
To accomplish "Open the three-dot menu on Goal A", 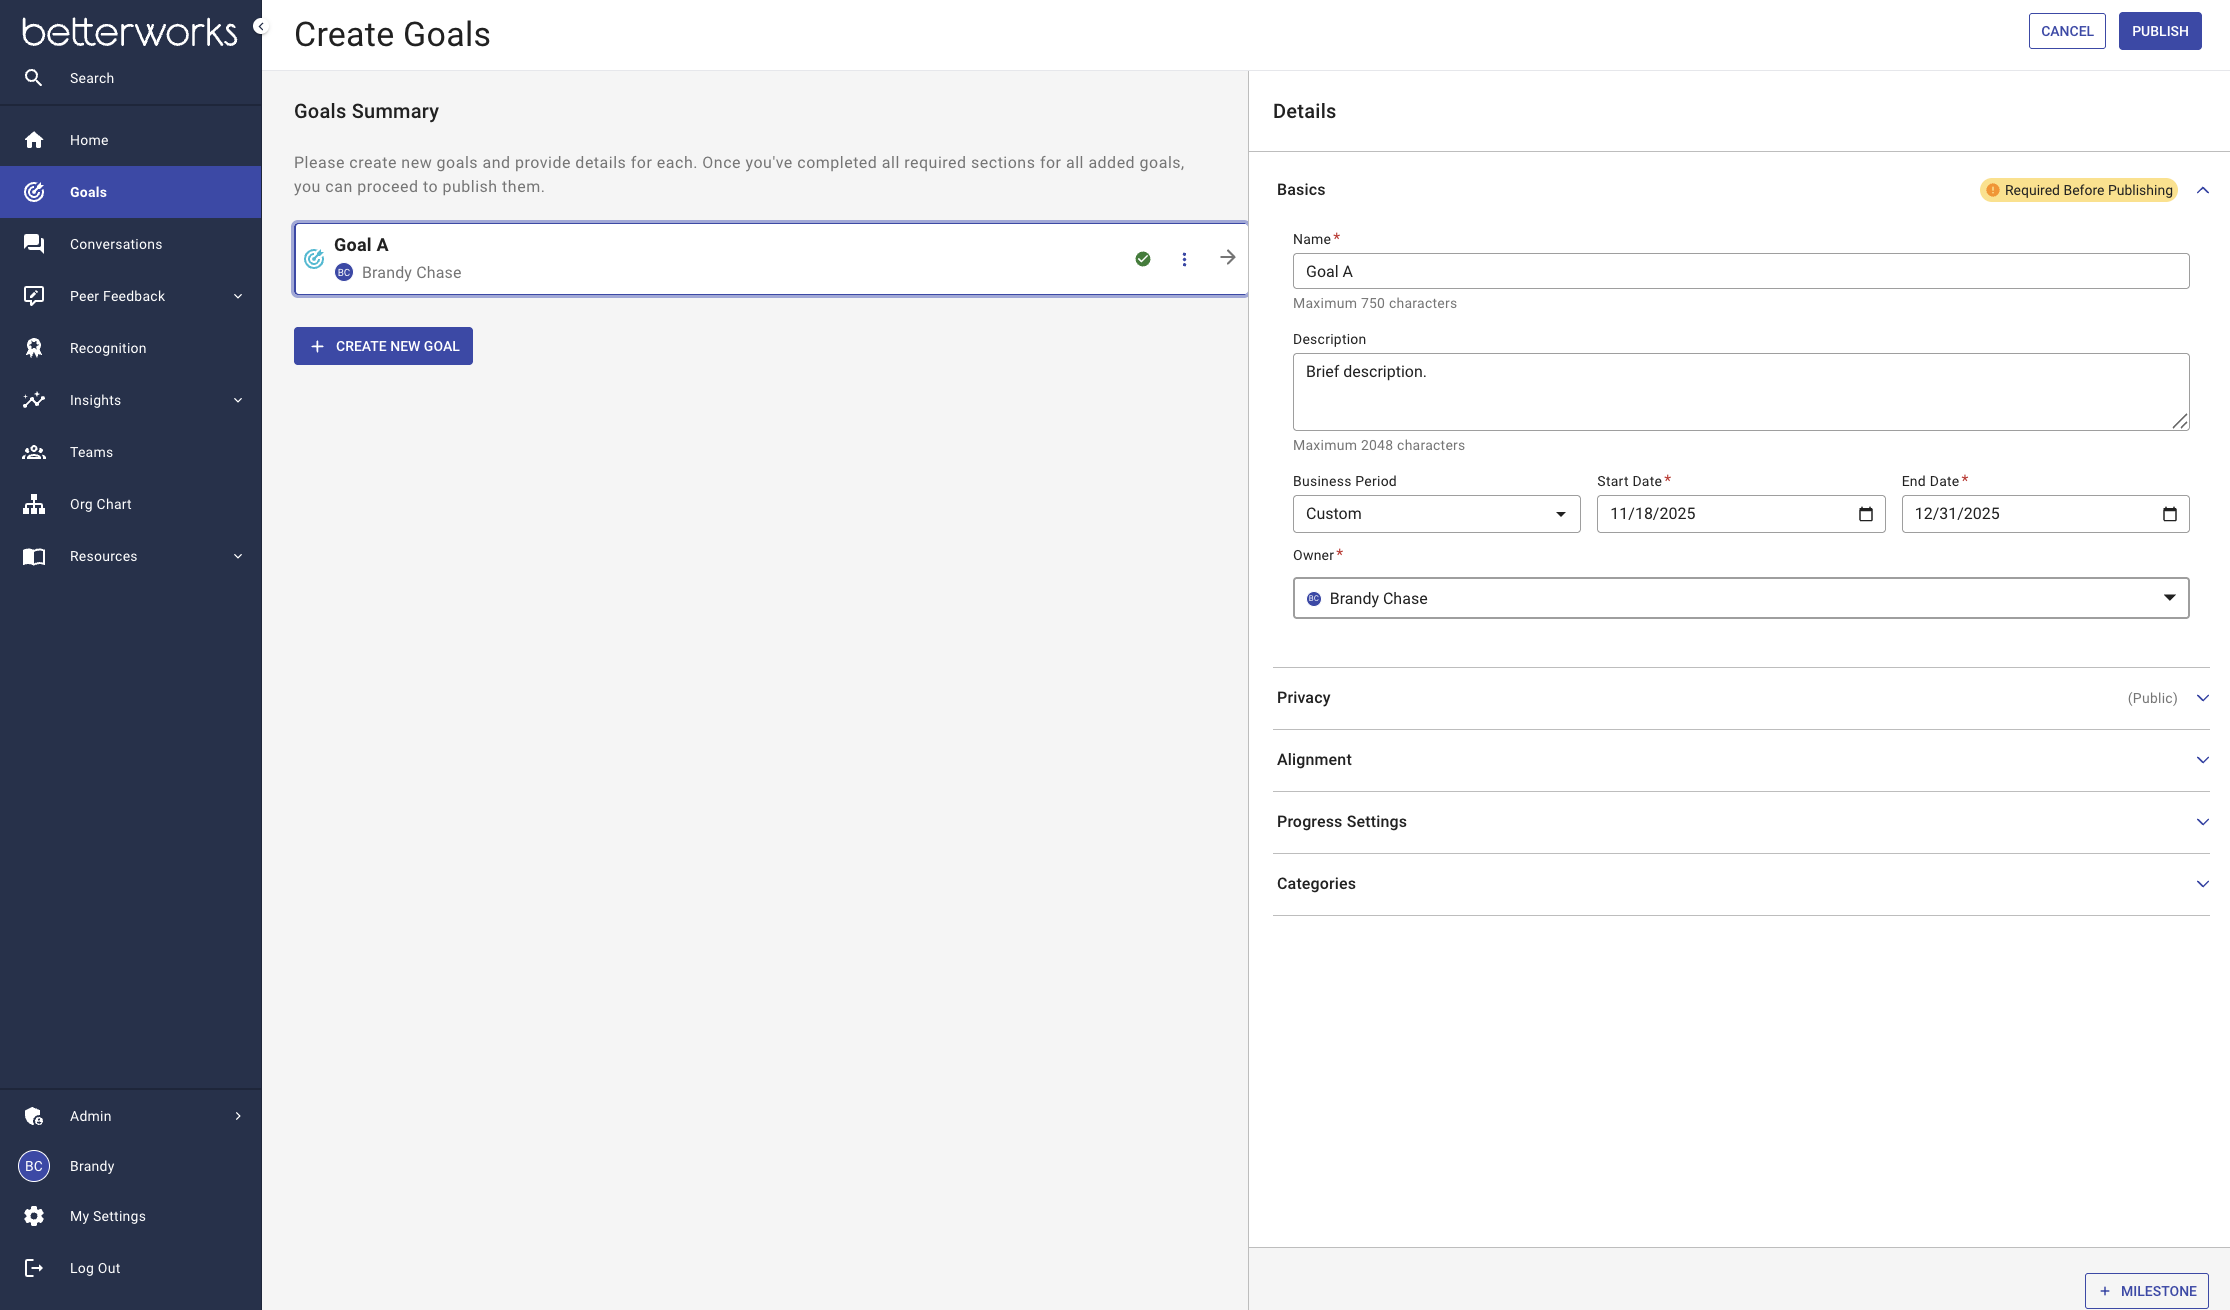I will pyautogui.click(x=1184, y=259).
